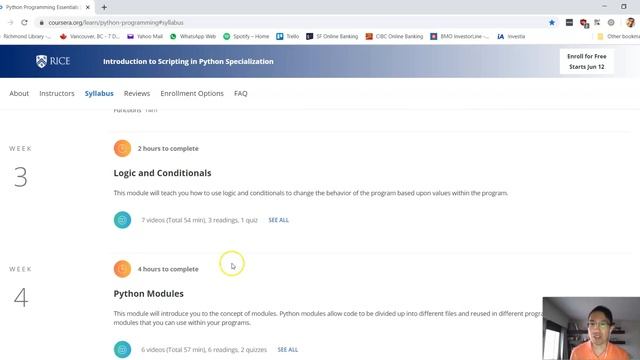640x360 pixels.
Task: Switch to the Instructors tab
Action: [57, 93]
